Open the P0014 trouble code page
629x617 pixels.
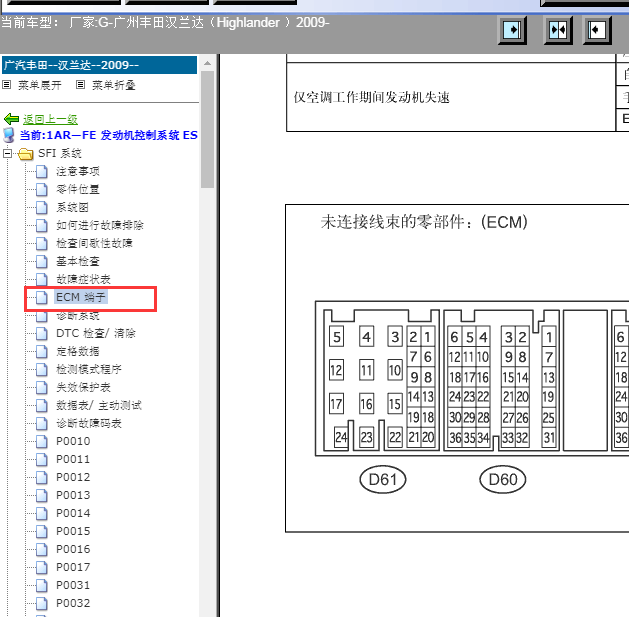point(73,513)
